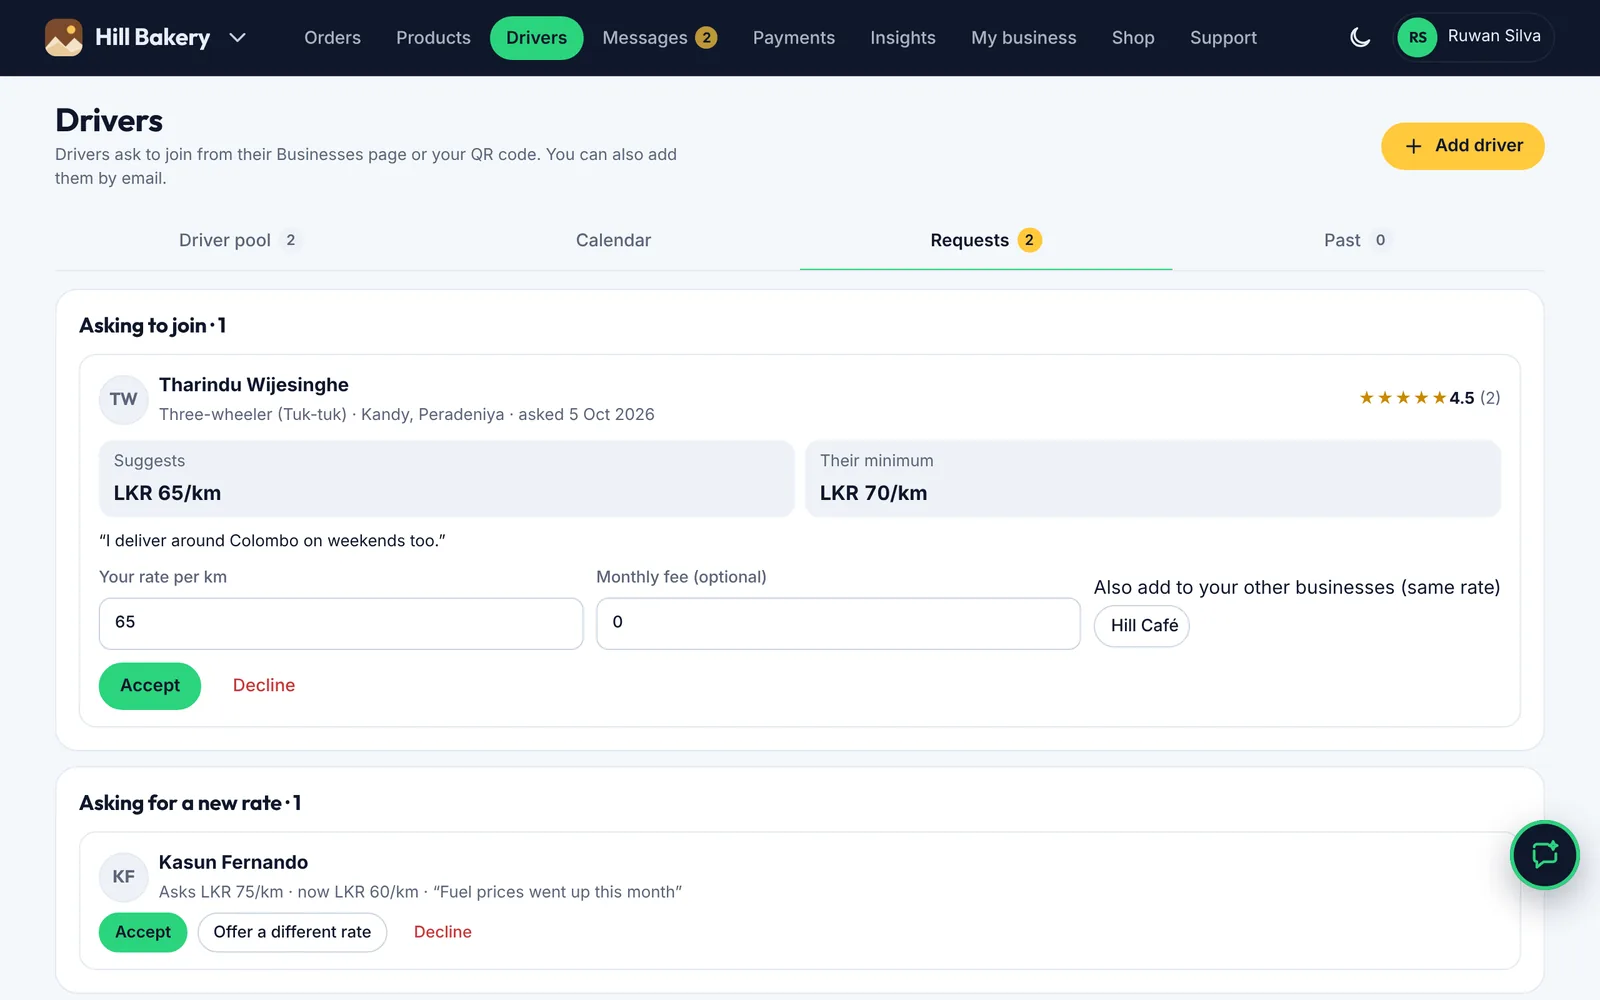Open the Insights section
This screenshot has width=1600, height=1000.
pyautogui.click(x=903, y=38)
